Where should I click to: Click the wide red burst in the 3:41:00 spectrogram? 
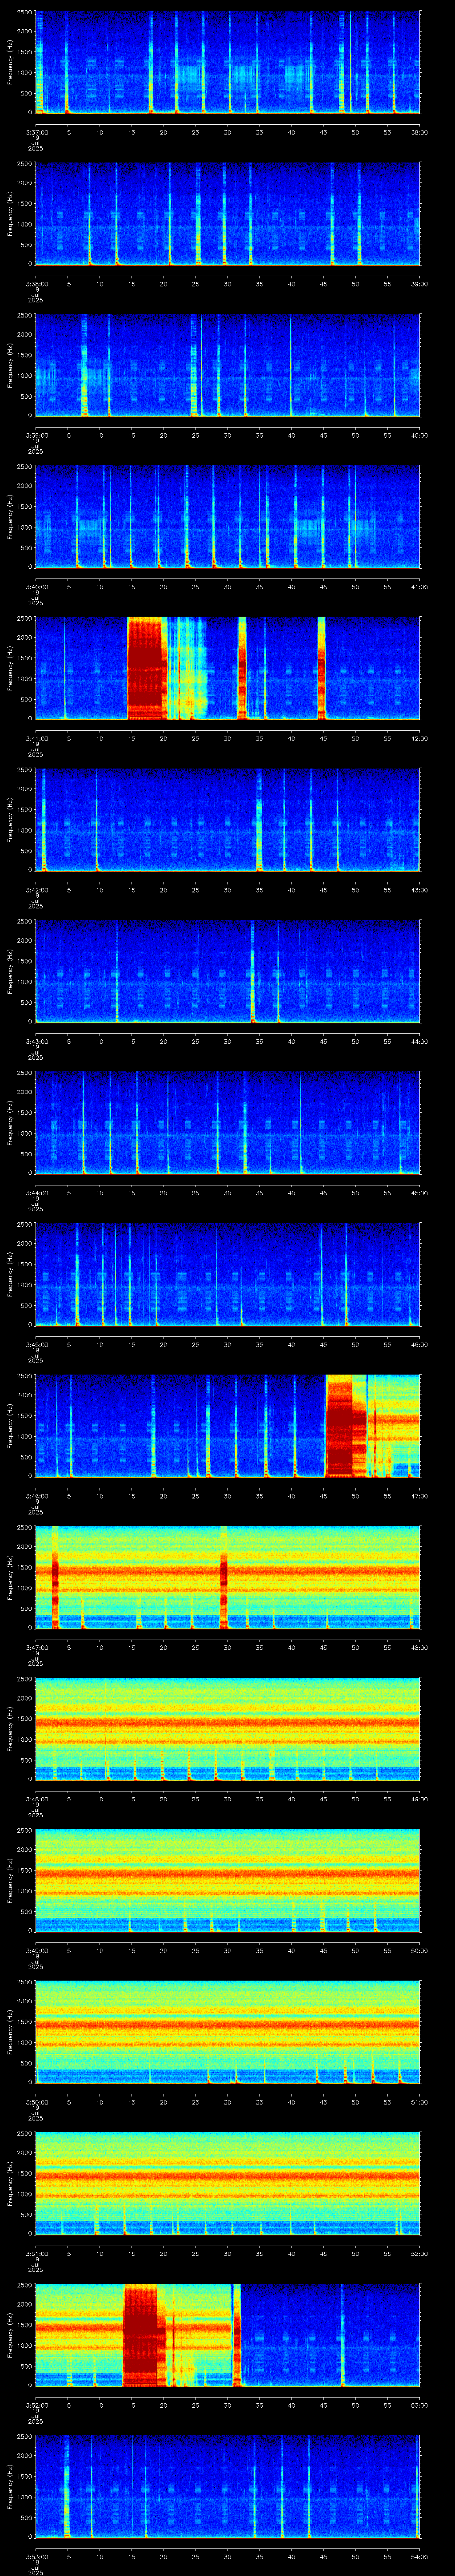click(x=146, y=668)
